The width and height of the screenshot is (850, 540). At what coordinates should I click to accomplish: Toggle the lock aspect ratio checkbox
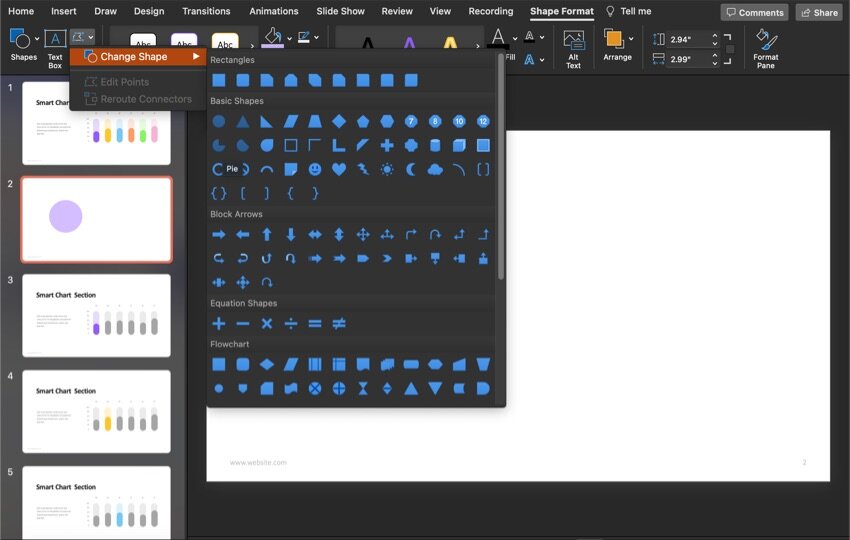[730, 49]
